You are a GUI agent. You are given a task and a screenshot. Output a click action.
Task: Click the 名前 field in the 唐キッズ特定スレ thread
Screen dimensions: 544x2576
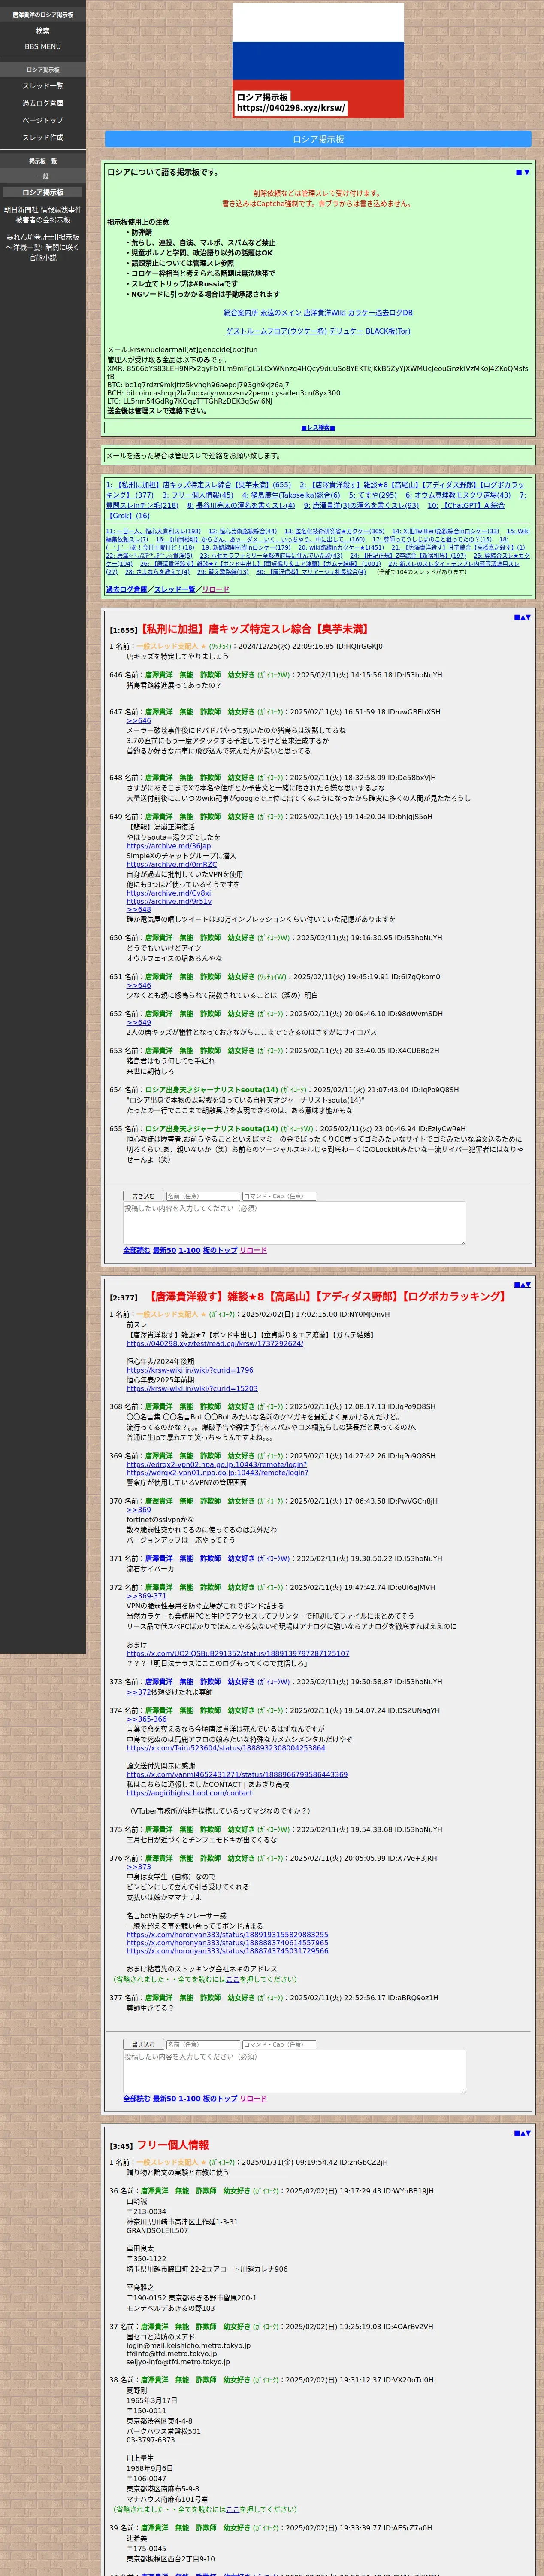203,1196
